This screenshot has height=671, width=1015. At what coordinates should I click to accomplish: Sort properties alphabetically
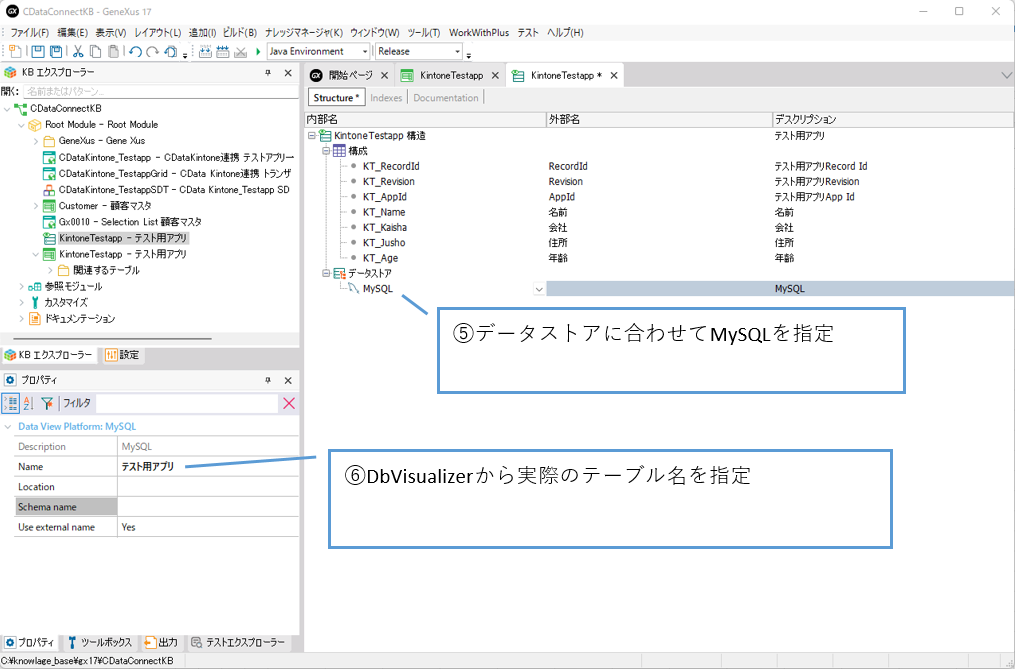[28, 403]
